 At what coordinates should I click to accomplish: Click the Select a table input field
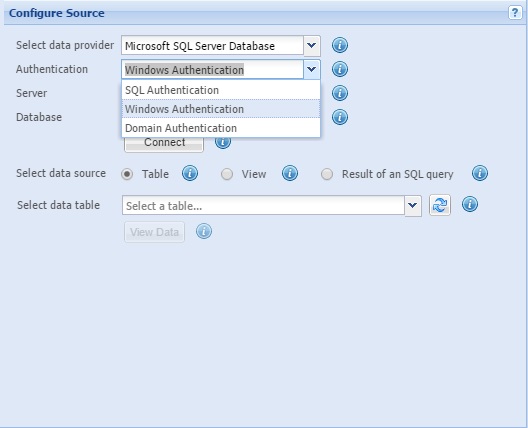(263, 205)
